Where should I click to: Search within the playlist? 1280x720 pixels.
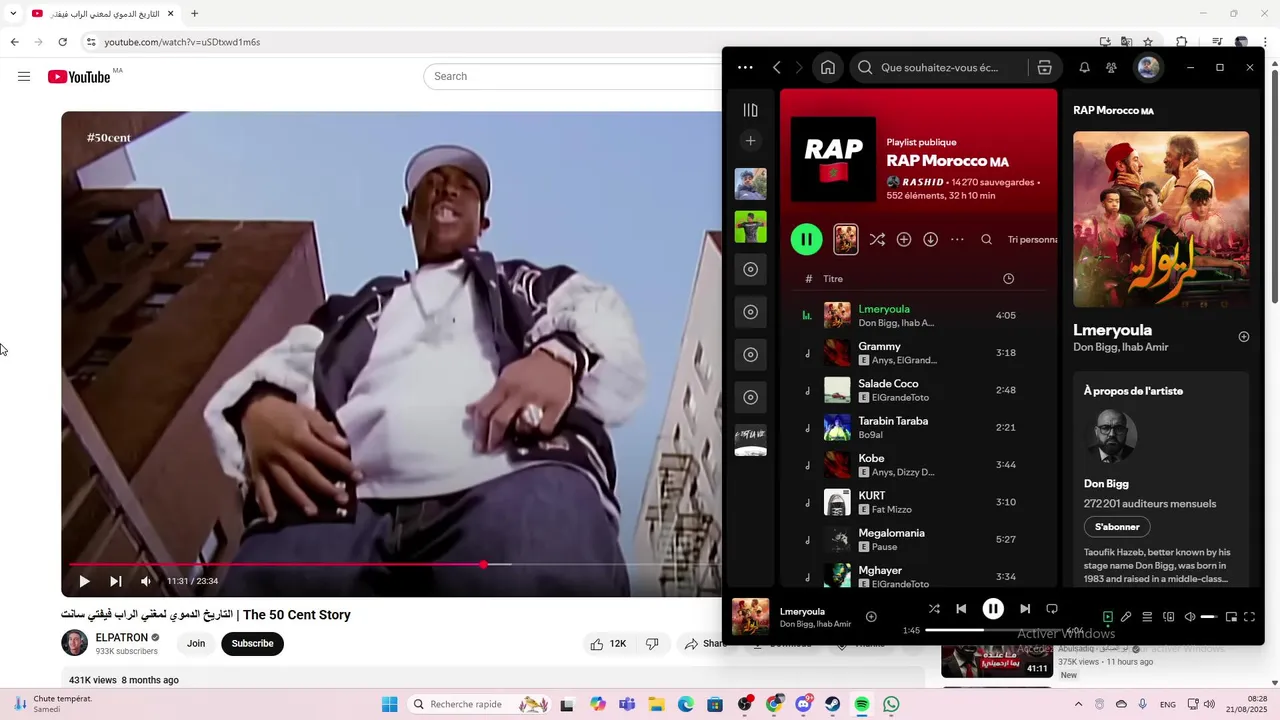pyautogui.click(x=986, y=239)
